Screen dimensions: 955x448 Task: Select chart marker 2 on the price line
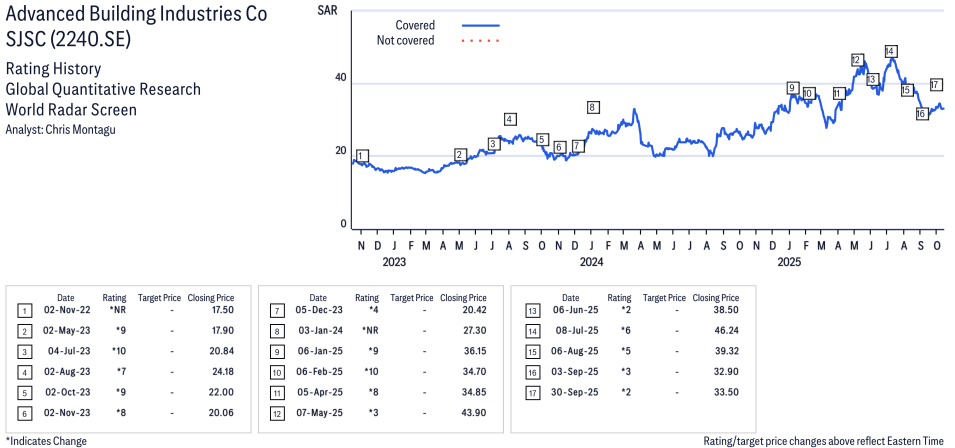tap(460, 155)
